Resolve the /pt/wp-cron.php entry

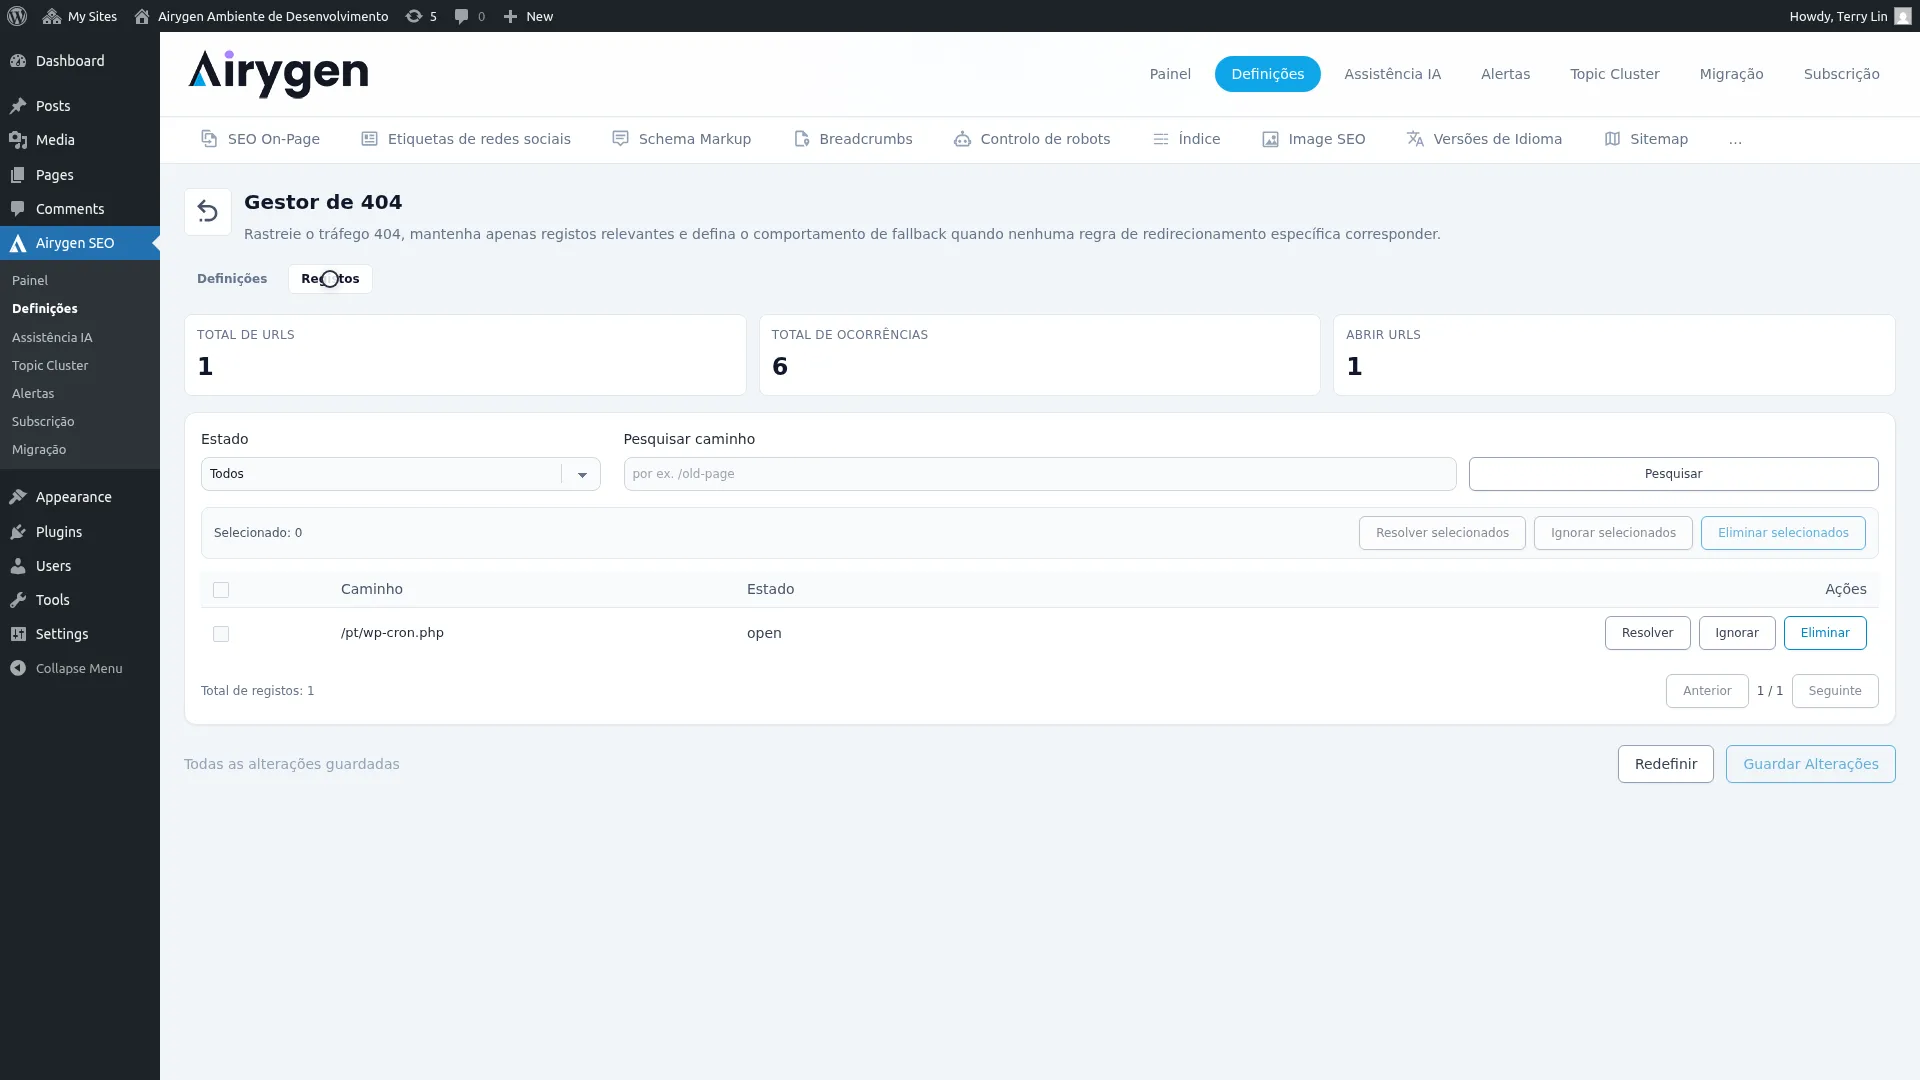tap(1647, 633)
